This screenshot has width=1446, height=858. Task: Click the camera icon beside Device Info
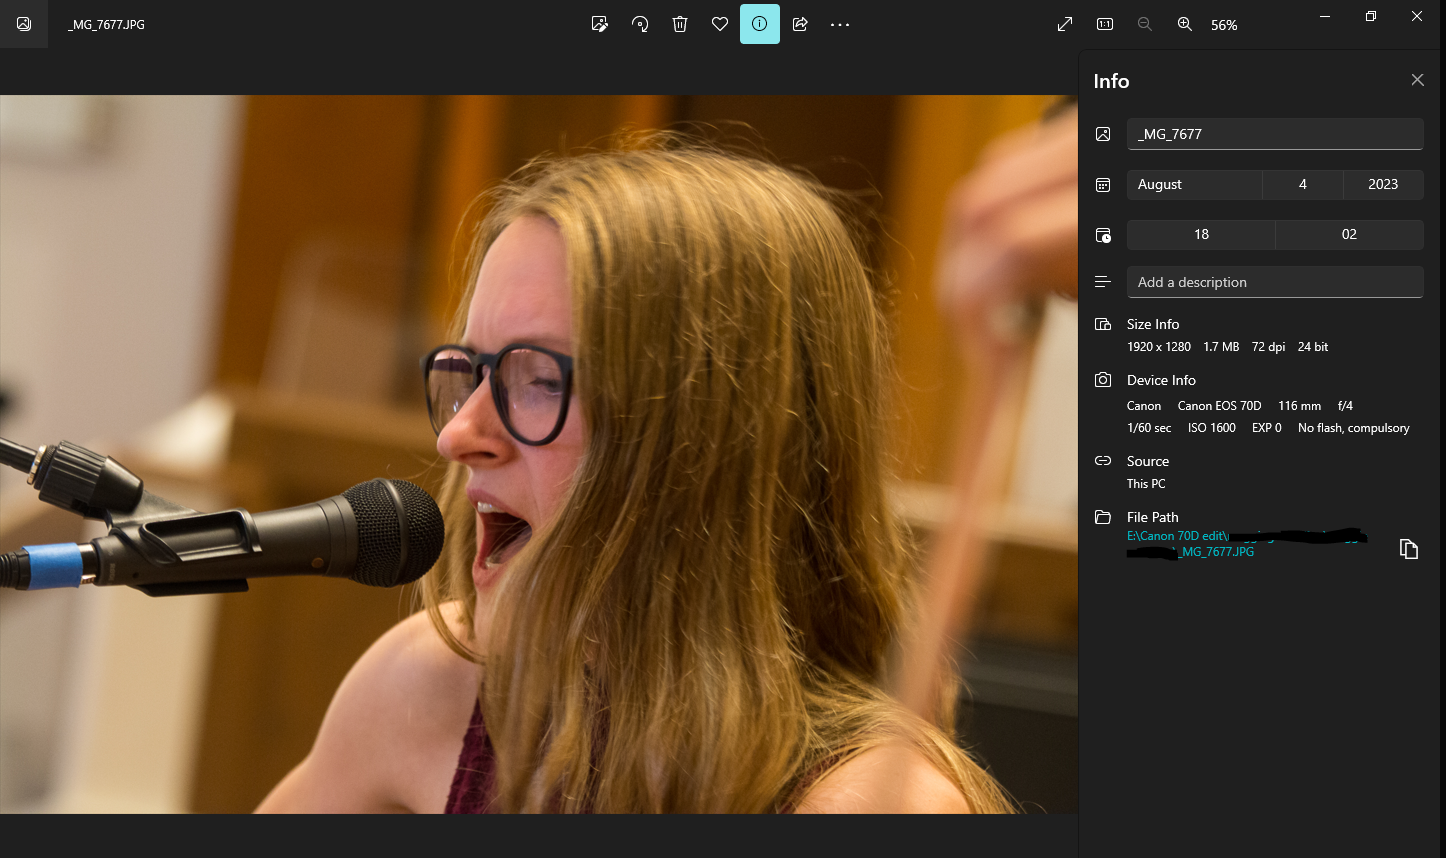1103,380
